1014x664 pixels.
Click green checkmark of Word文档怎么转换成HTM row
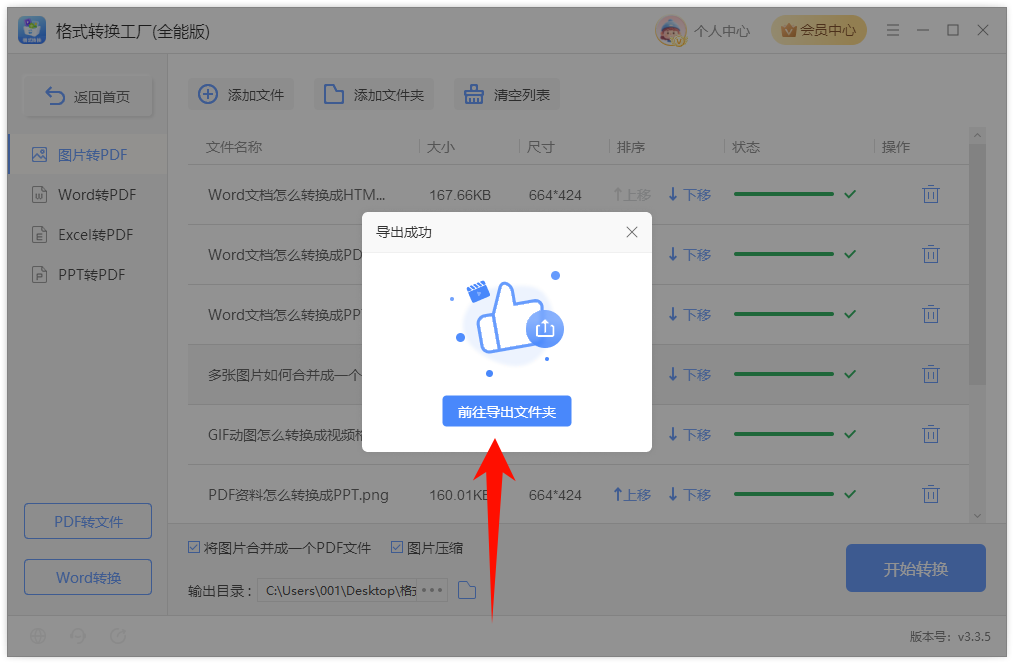(850, 194)
